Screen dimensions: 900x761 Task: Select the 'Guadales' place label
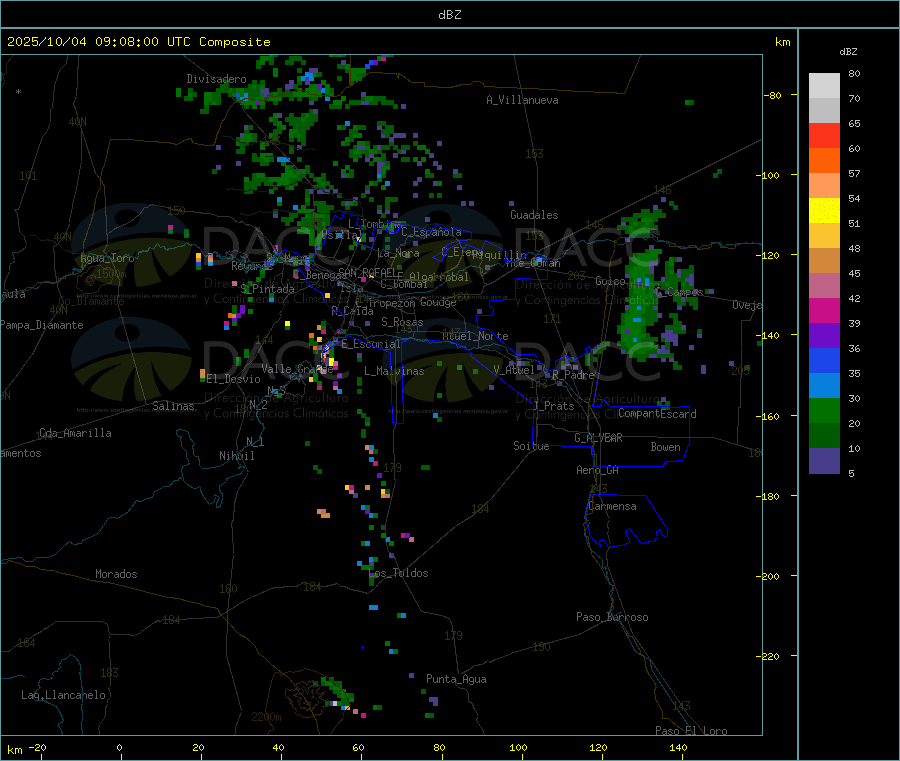(534, 215)
